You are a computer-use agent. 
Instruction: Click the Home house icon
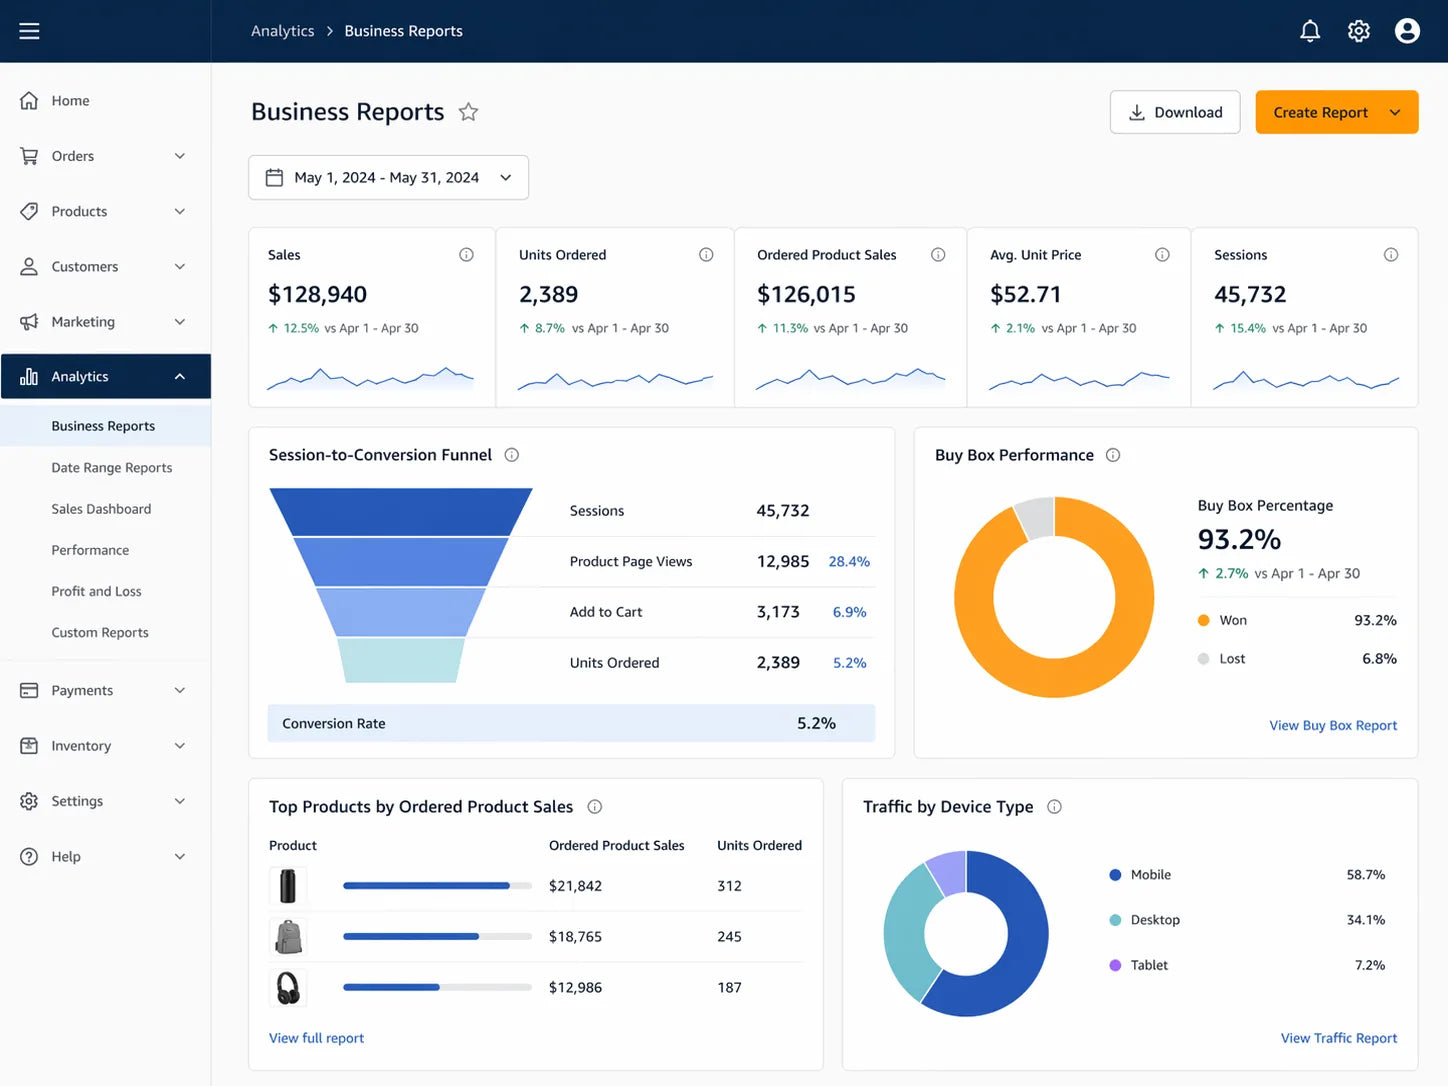[x=29, y=100]
